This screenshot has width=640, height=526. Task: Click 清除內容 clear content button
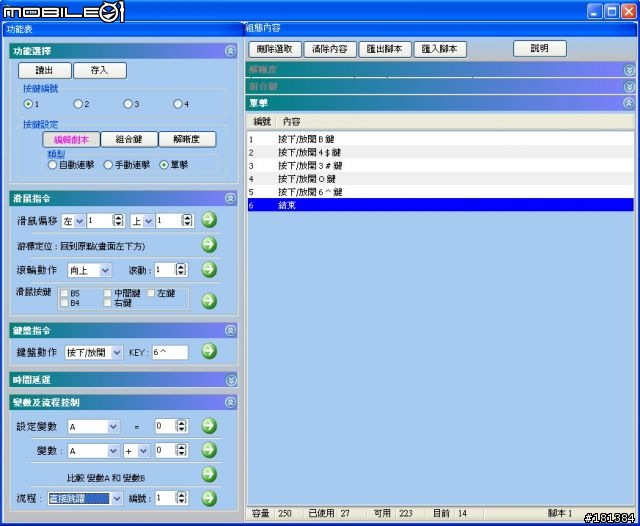(330, 49)
